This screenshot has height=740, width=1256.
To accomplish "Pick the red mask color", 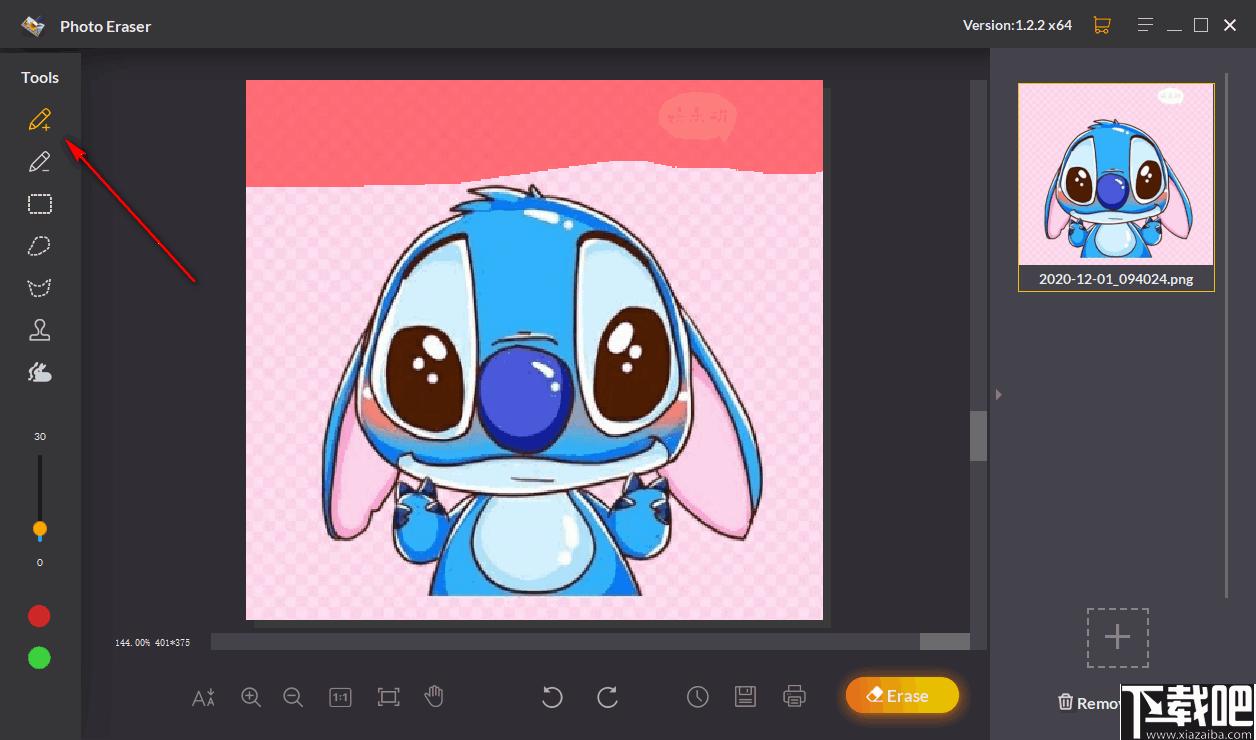I will pos(39,616).
